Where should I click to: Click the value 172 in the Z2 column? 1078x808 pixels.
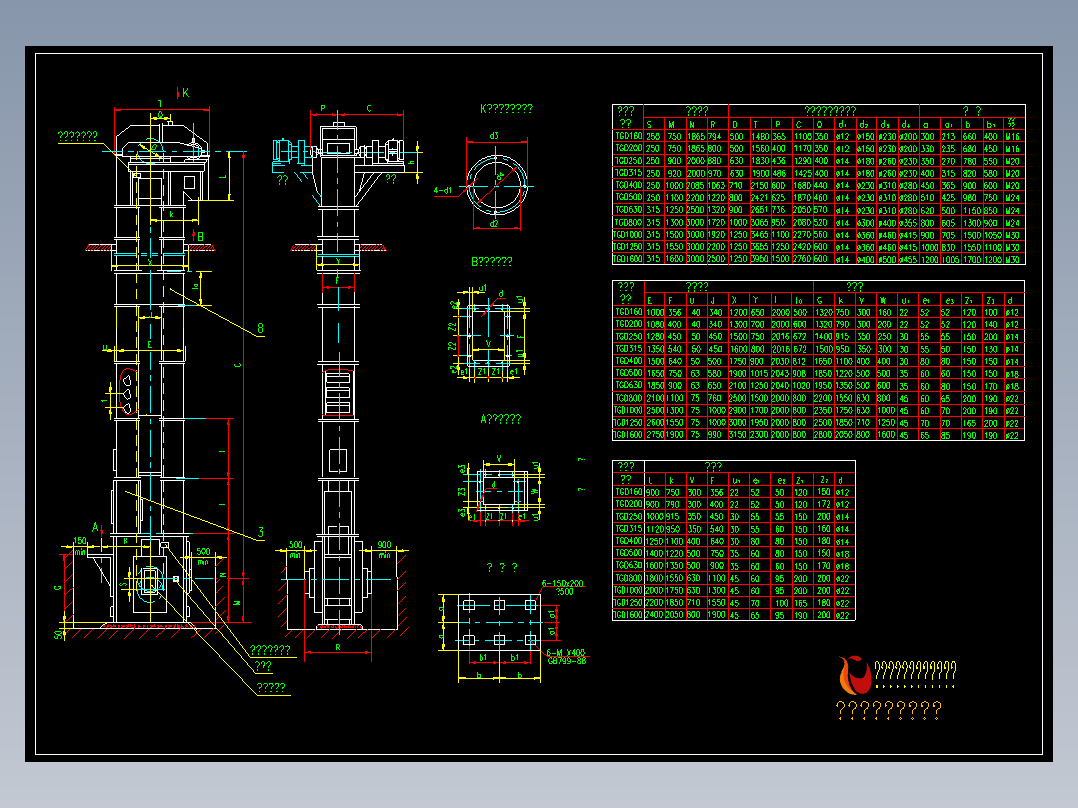(x=824, y=504)
